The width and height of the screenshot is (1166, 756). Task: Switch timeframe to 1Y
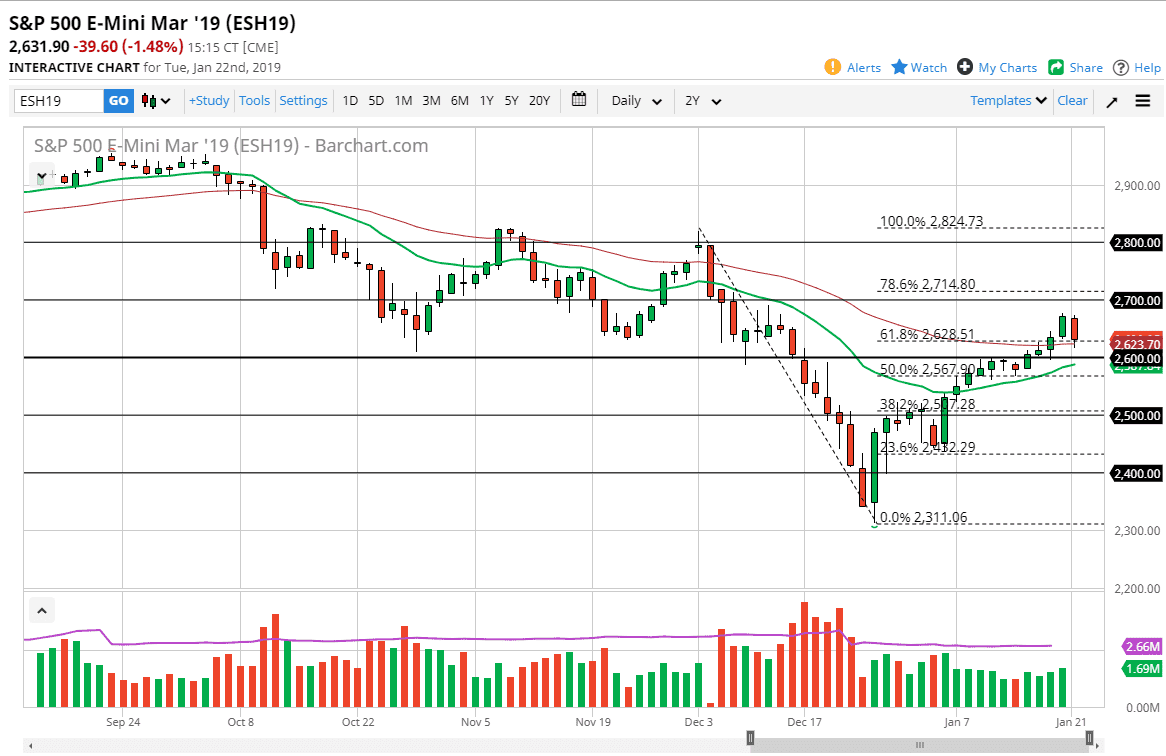(x=486, y=100)
